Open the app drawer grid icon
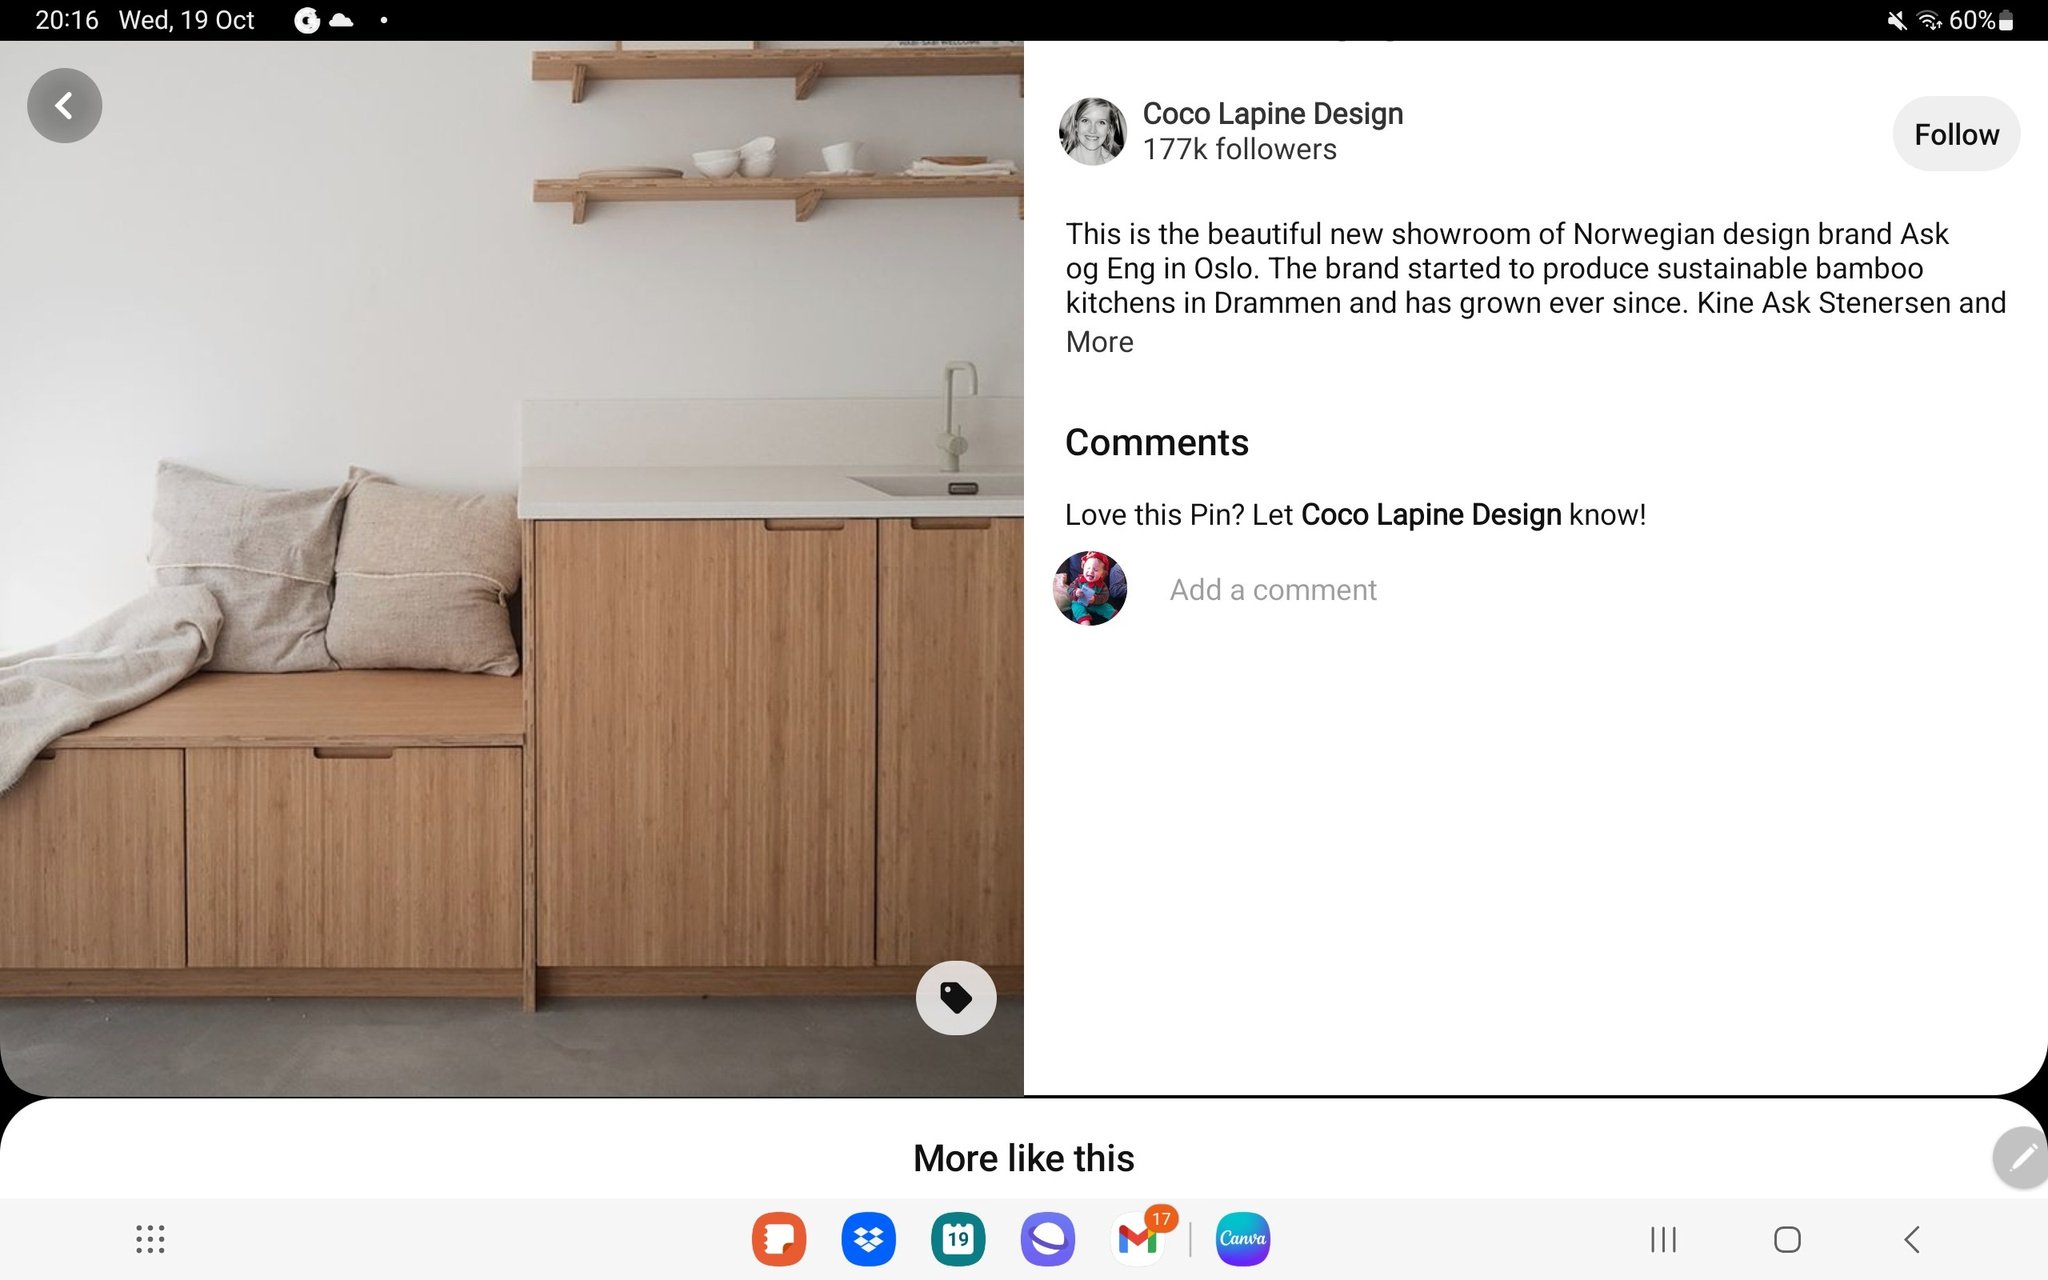Screen dimensions: 2048x1280 click(x=150, y=1239)
